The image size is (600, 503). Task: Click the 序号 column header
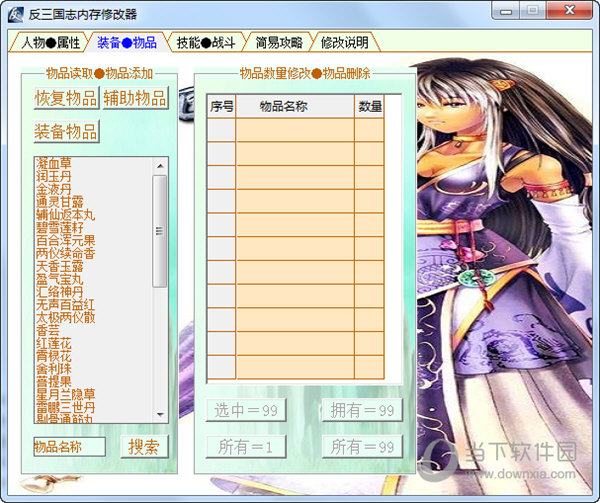click(x=222, y=106)
